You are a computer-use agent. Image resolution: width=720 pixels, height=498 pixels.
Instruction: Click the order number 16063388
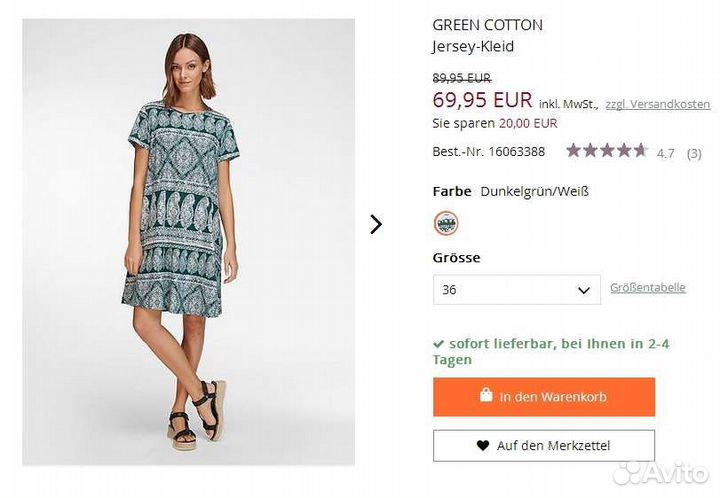click(516, 152)
